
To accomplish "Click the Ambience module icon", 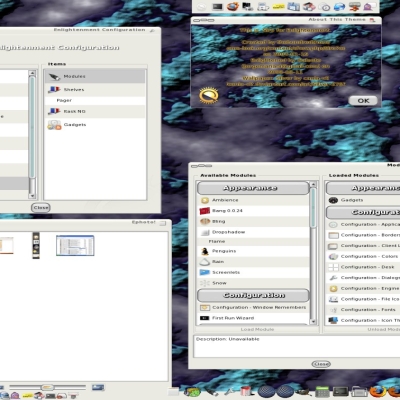I will click(205, 200).
